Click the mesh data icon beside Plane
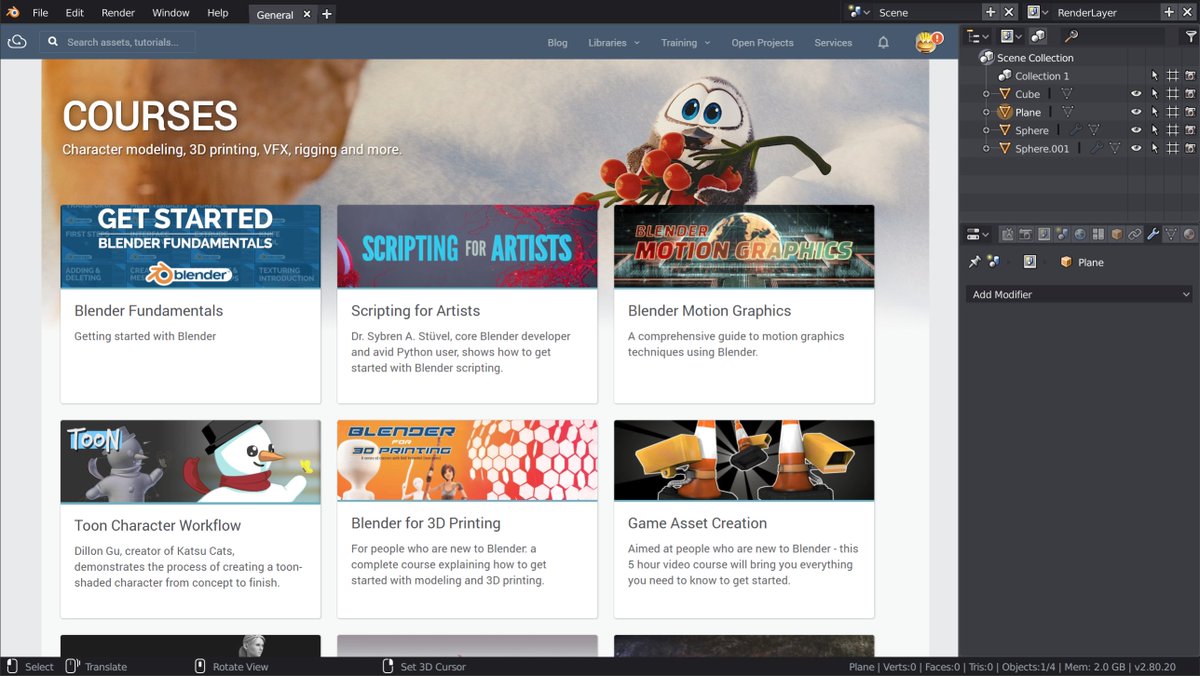 [x=1067, y=112]
